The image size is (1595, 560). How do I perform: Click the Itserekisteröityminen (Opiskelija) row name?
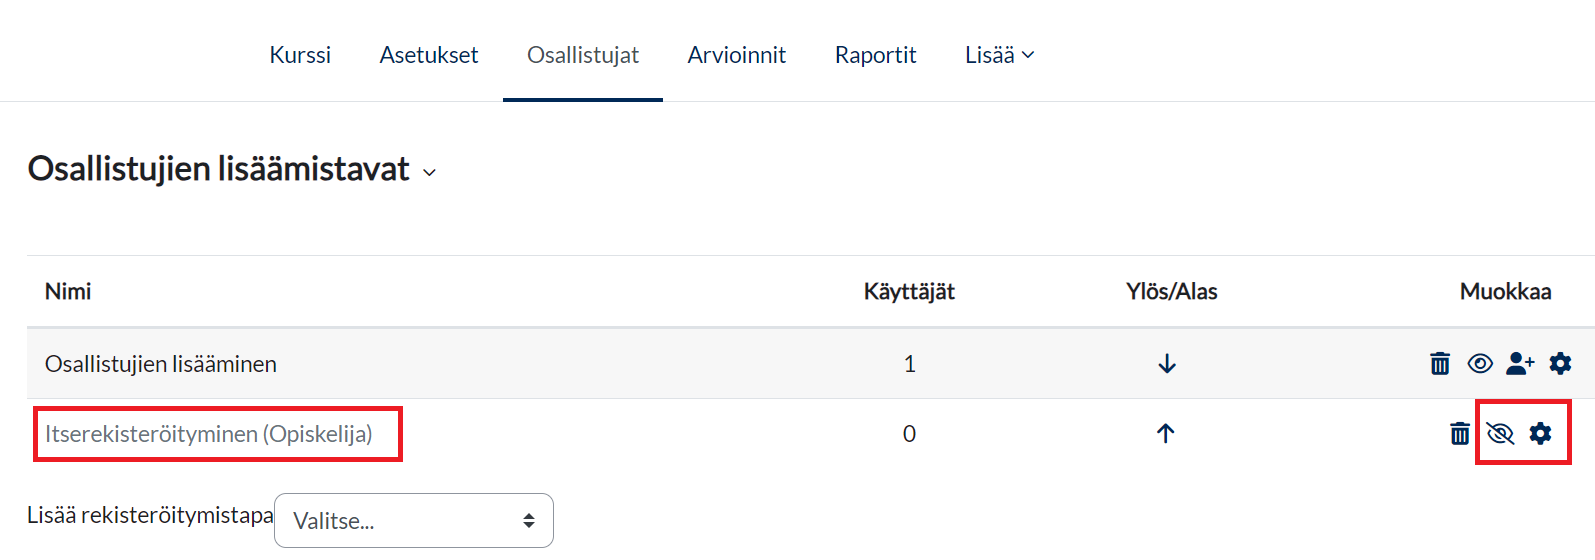point(208,434)
